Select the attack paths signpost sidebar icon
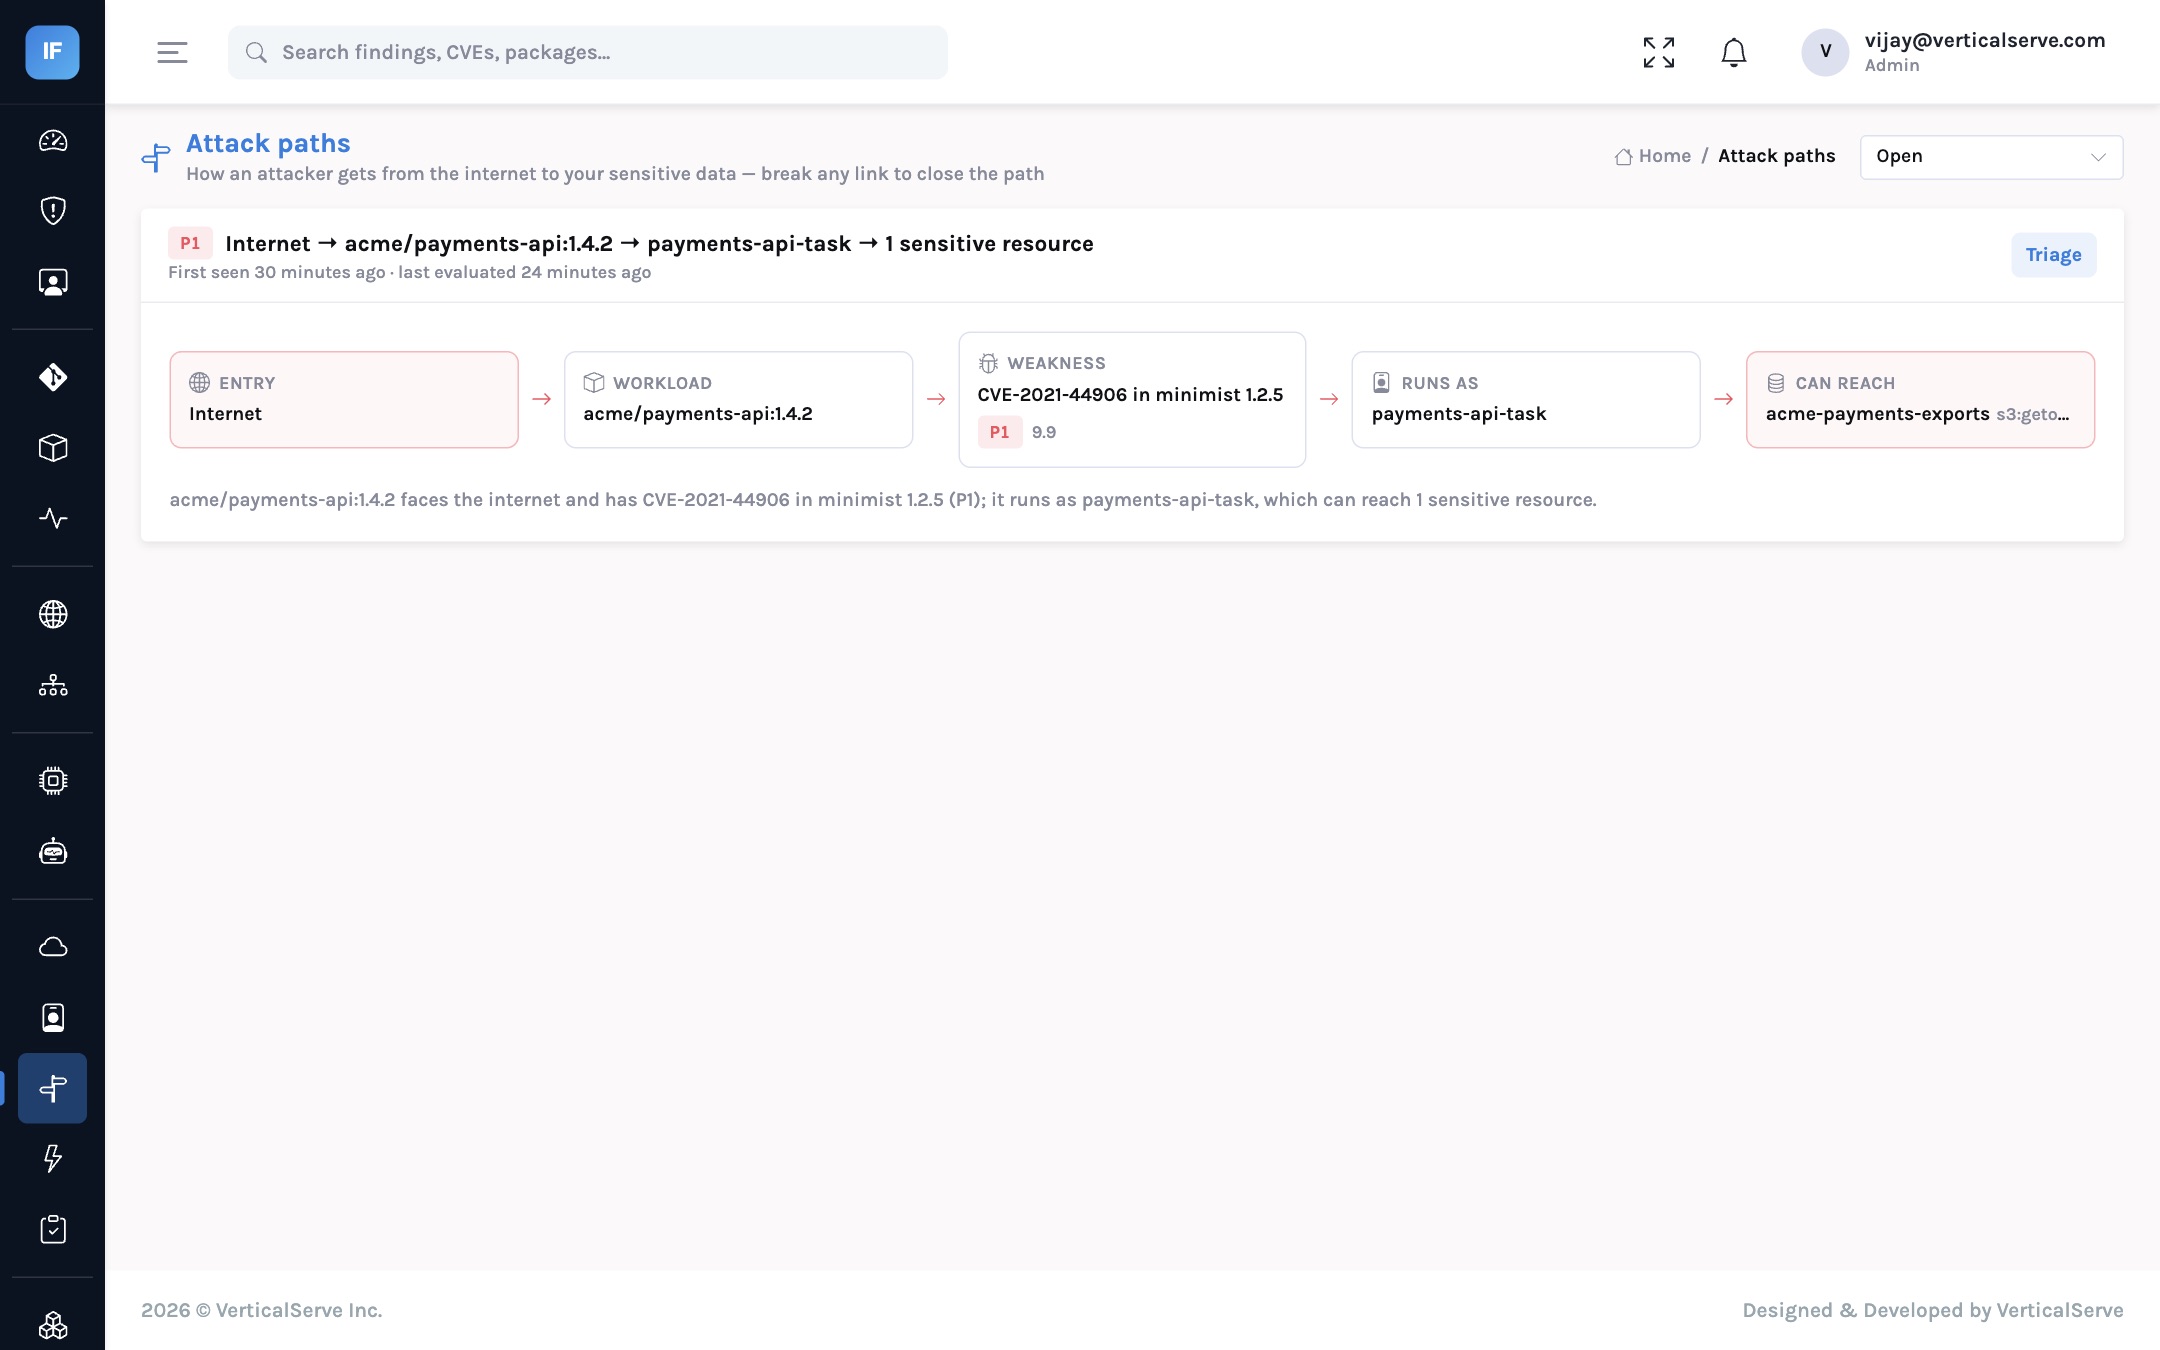 pyautogui.click(x=53, y=1088)
